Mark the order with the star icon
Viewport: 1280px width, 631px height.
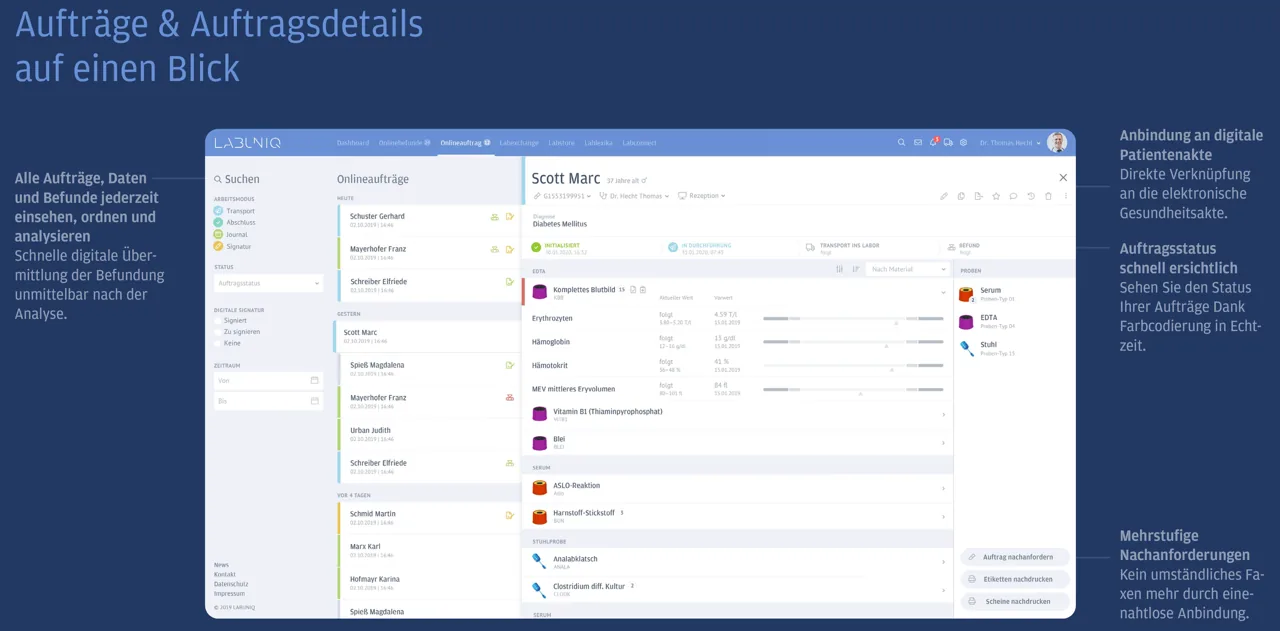click(996, 196)
